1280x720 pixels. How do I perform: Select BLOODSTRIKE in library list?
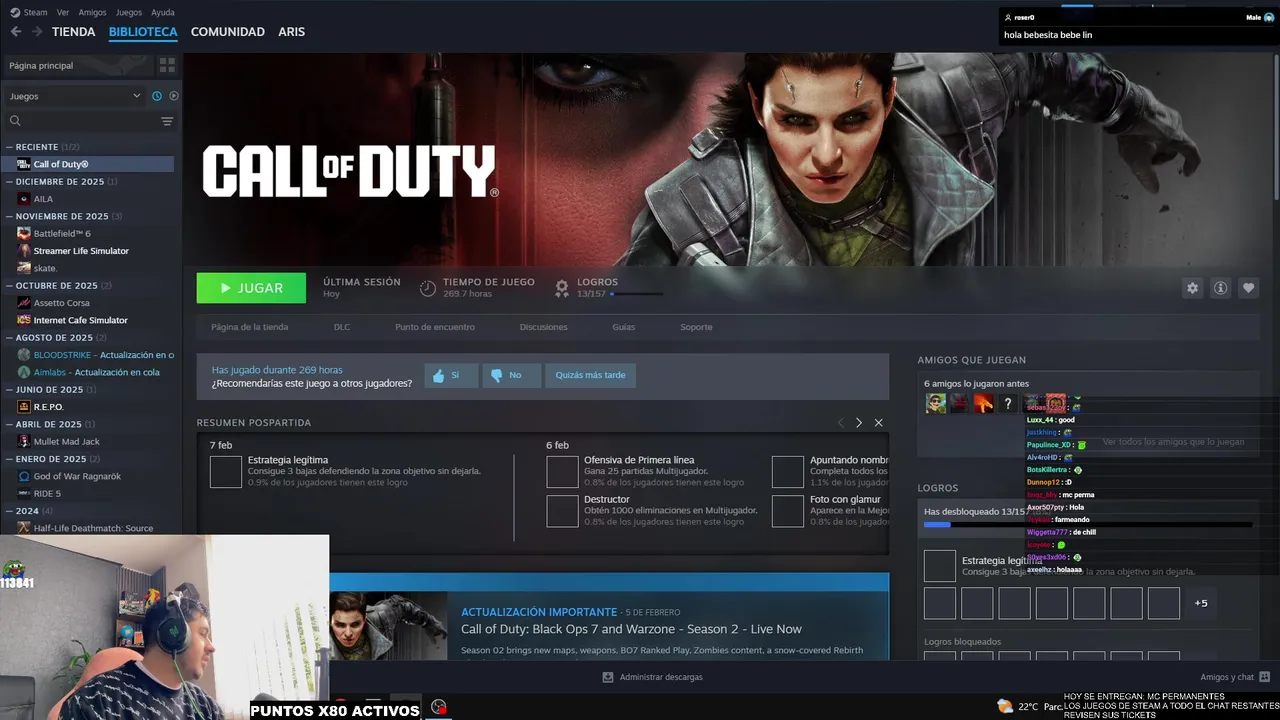point(89,355)
